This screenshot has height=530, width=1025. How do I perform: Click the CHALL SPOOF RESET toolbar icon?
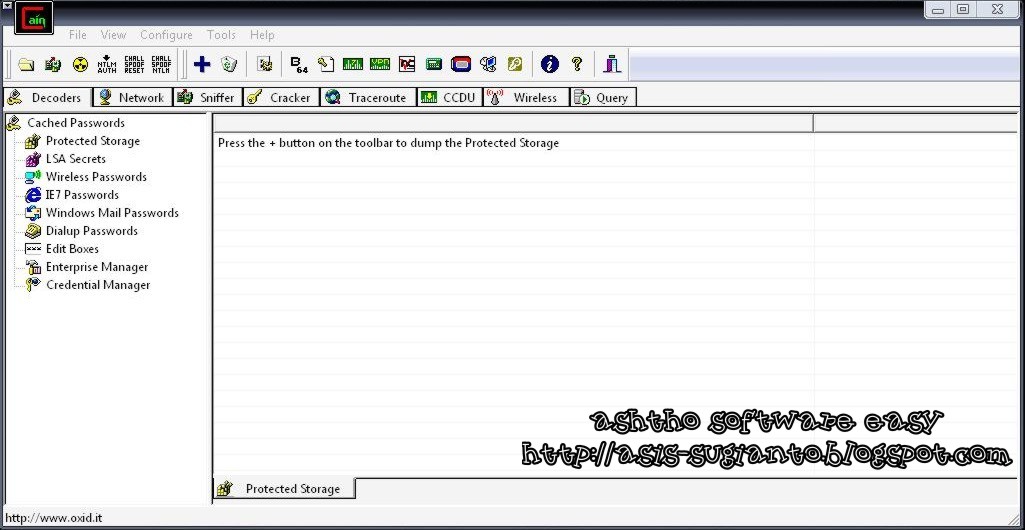(134, 64)
